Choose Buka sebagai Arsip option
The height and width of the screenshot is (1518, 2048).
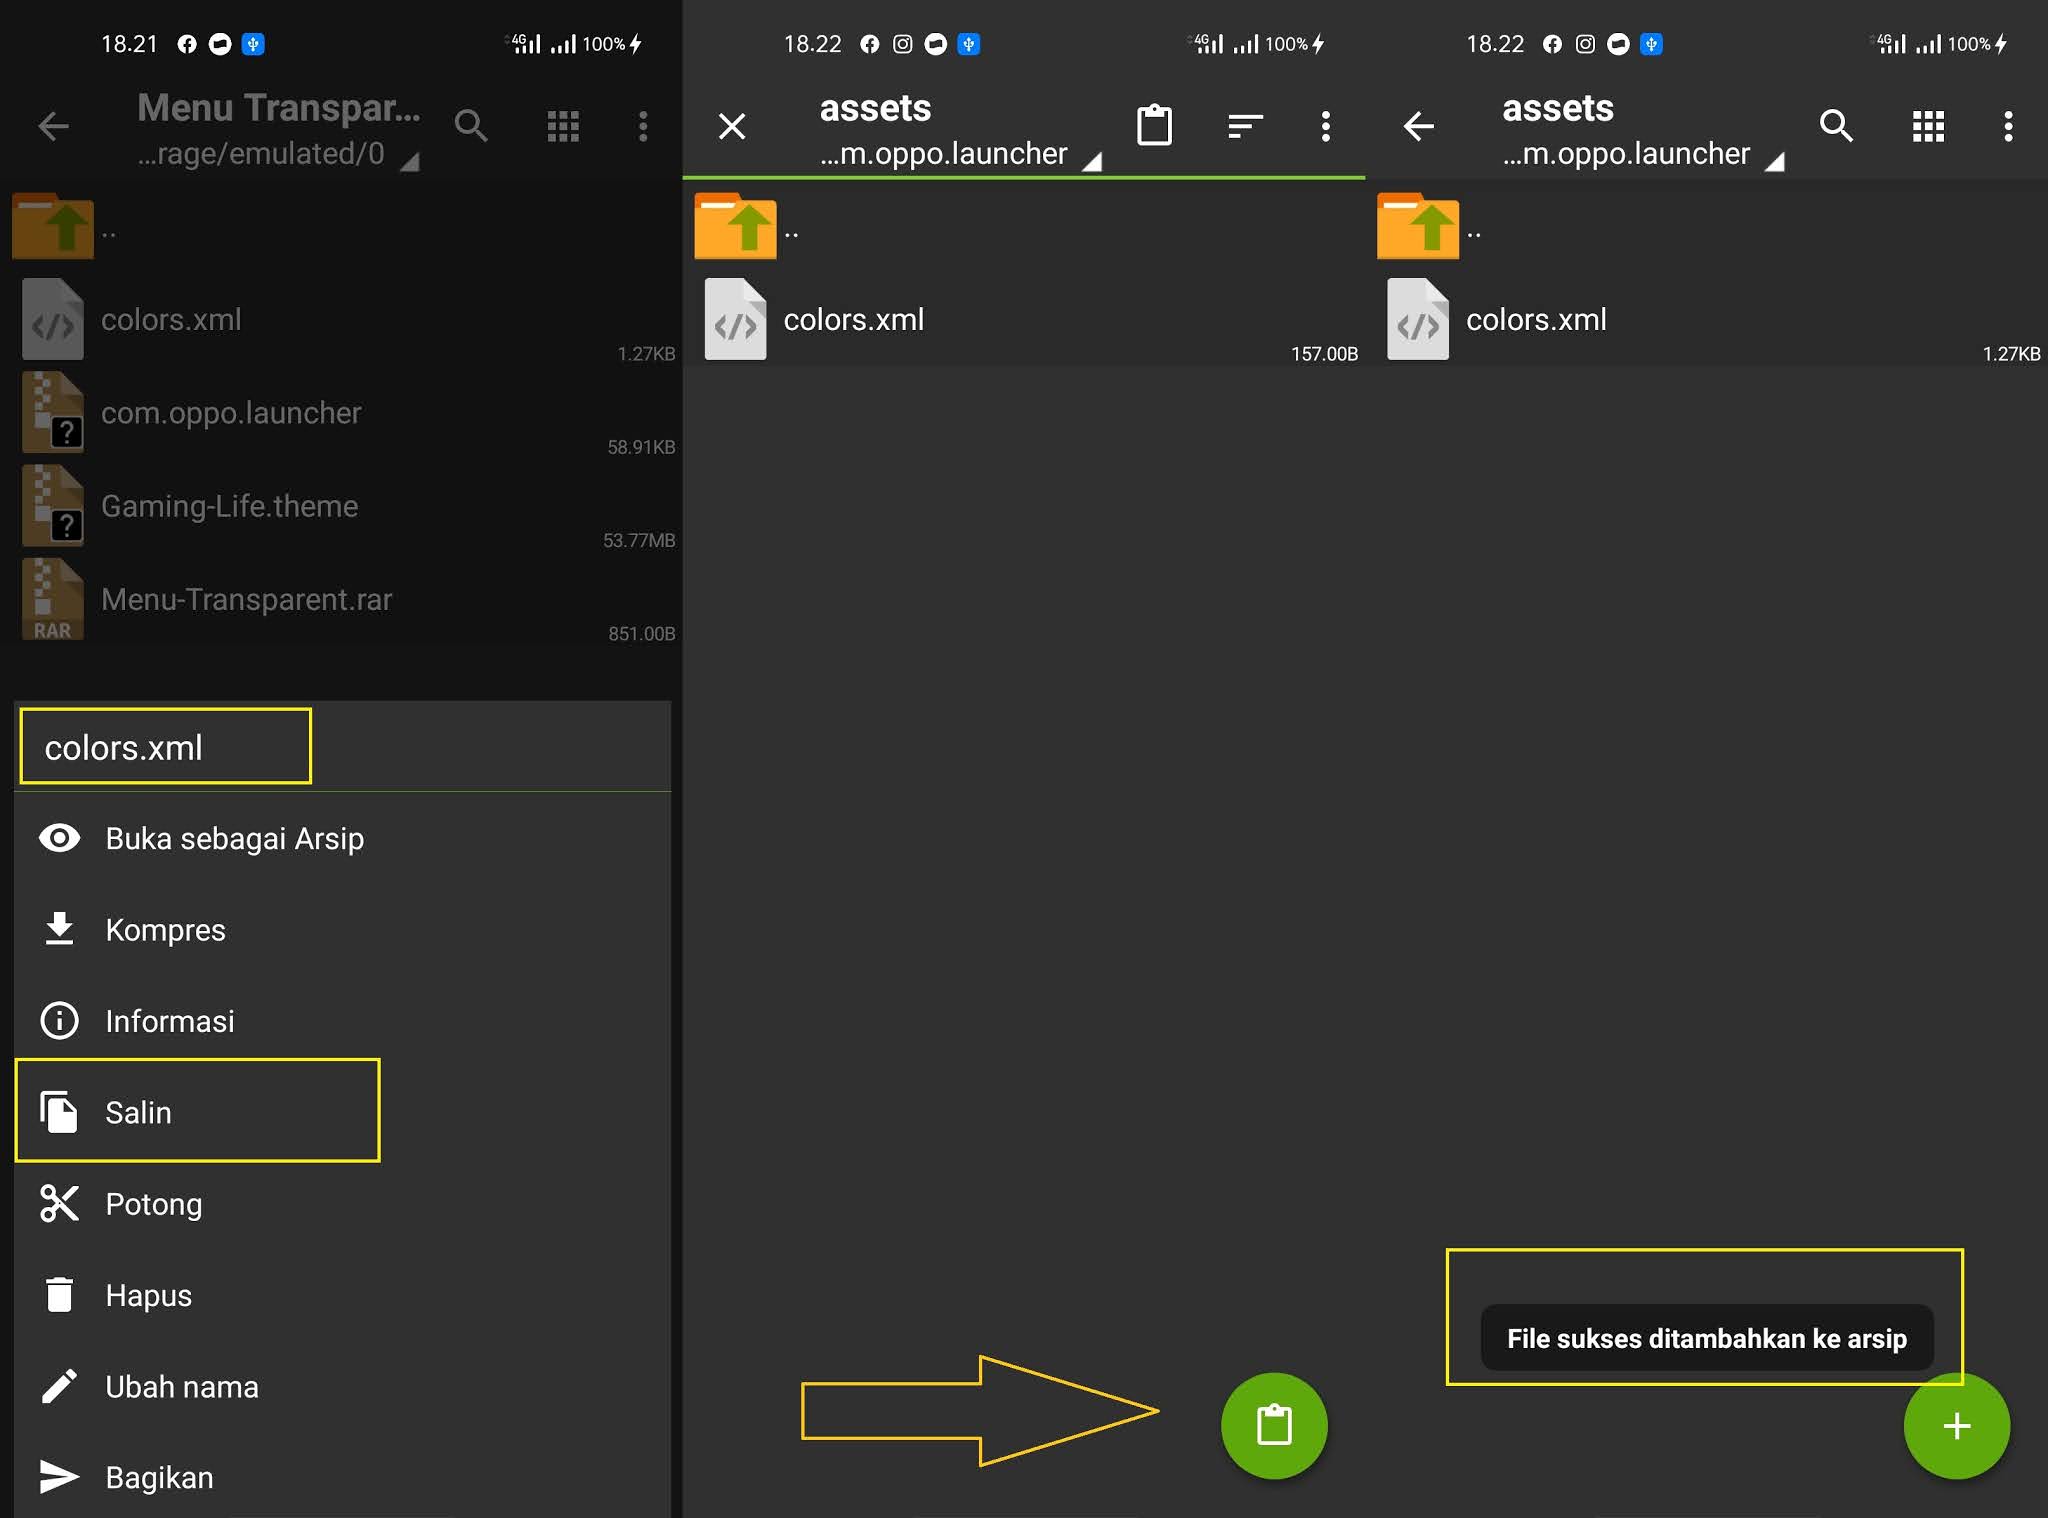click(x=234, y=838)
